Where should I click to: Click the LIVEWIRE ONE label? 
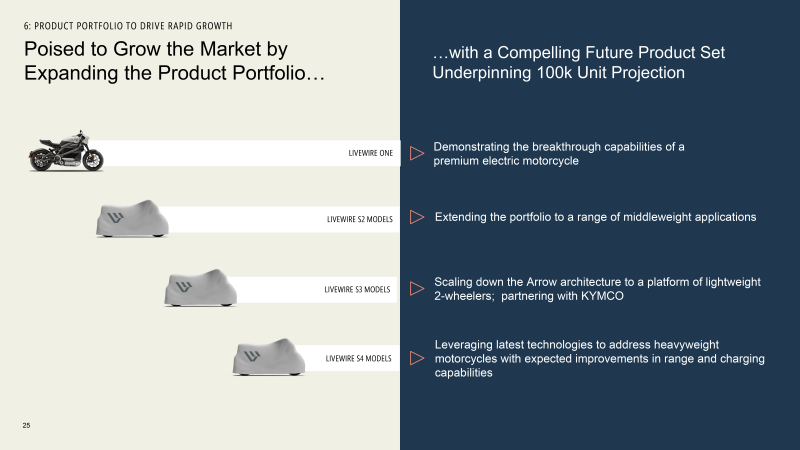(x=370, y=154)
